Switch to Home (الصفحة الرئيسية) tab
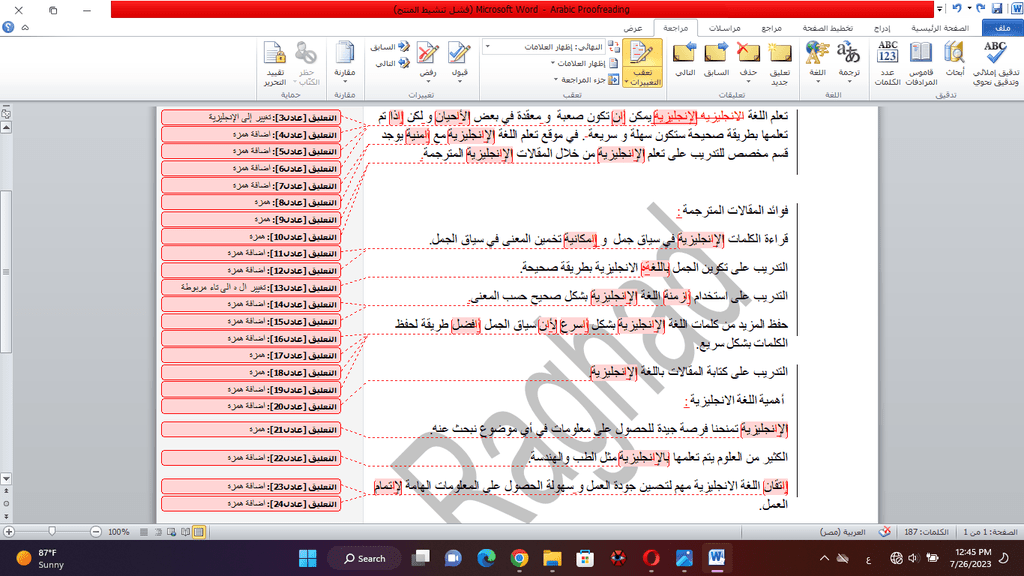Image resolution: width=1024 pixels, height=576 pixels. point(940,28)
